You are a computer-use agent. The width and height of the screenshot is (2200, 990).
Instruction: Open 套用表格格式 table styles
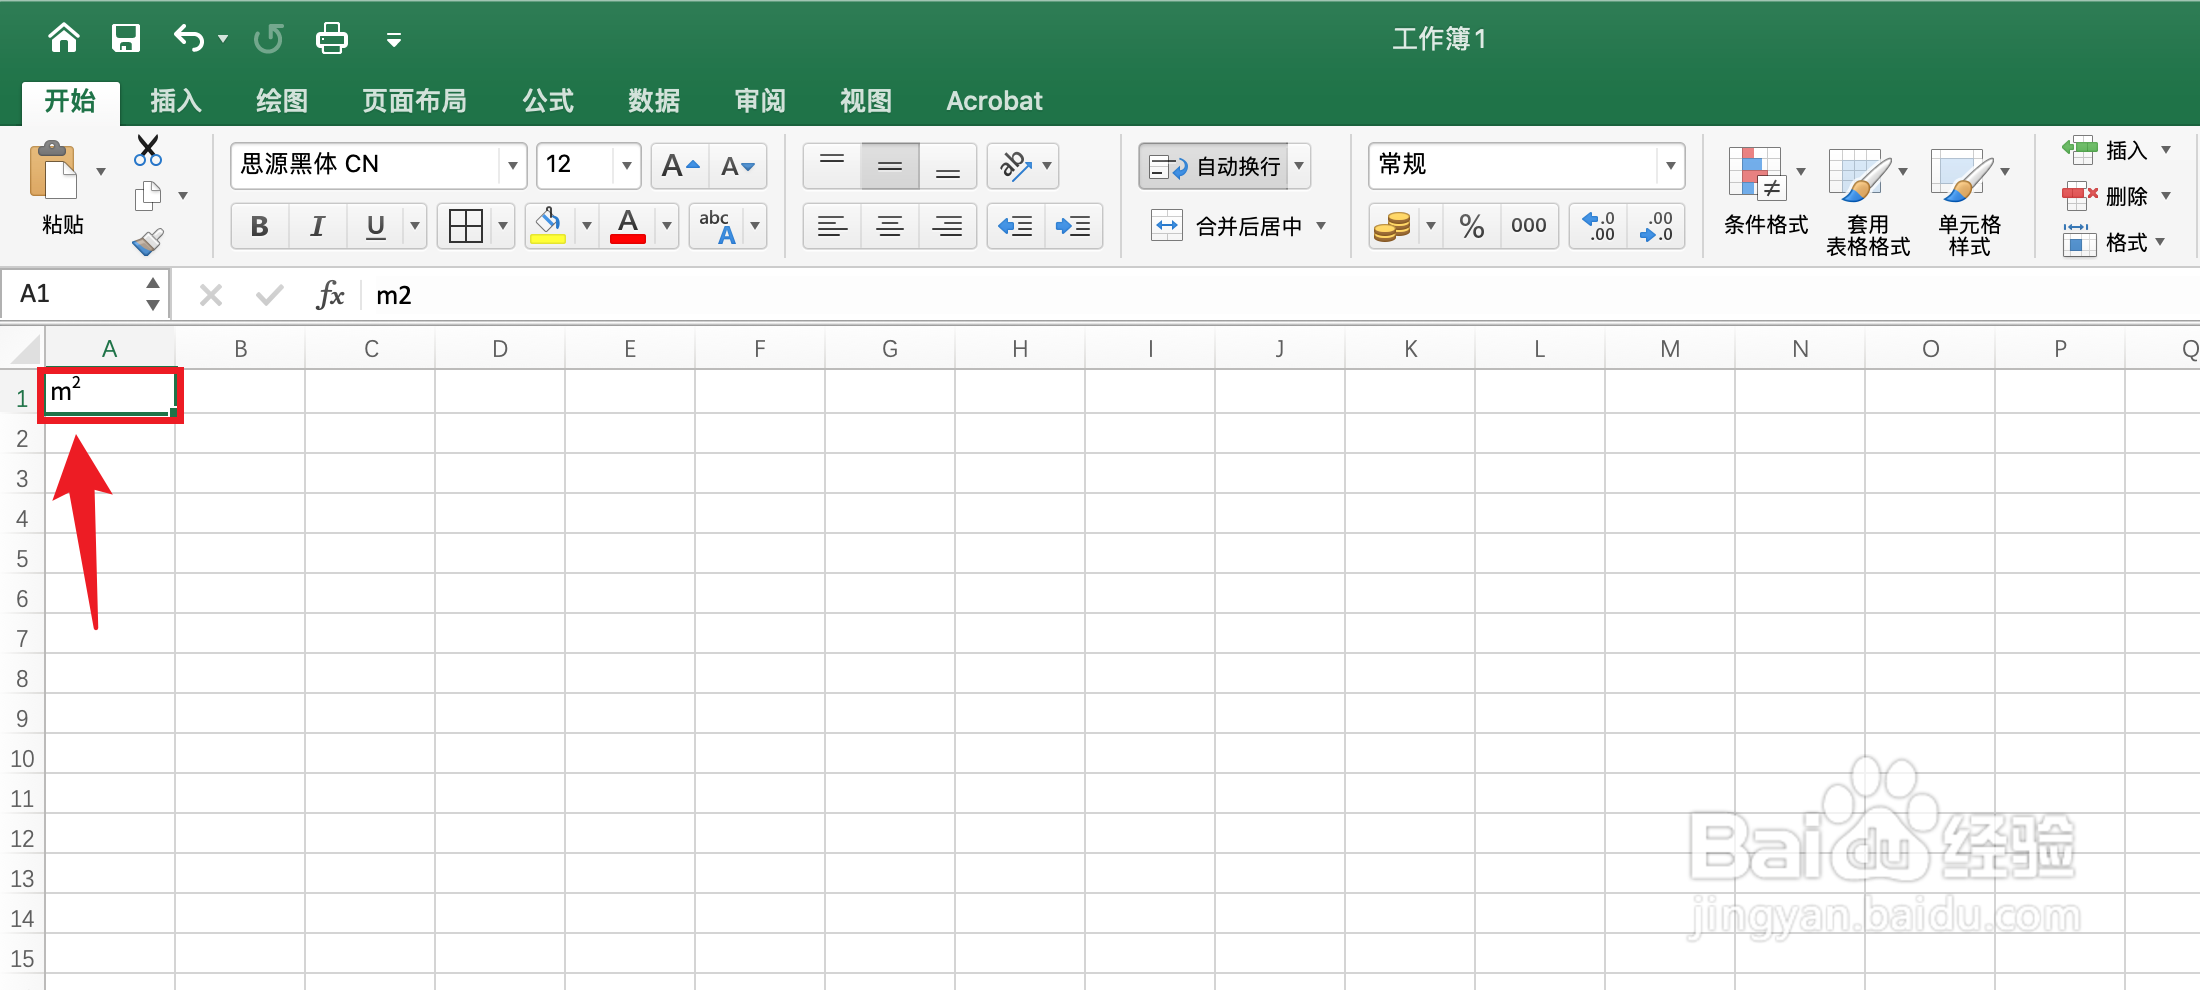1868,203
